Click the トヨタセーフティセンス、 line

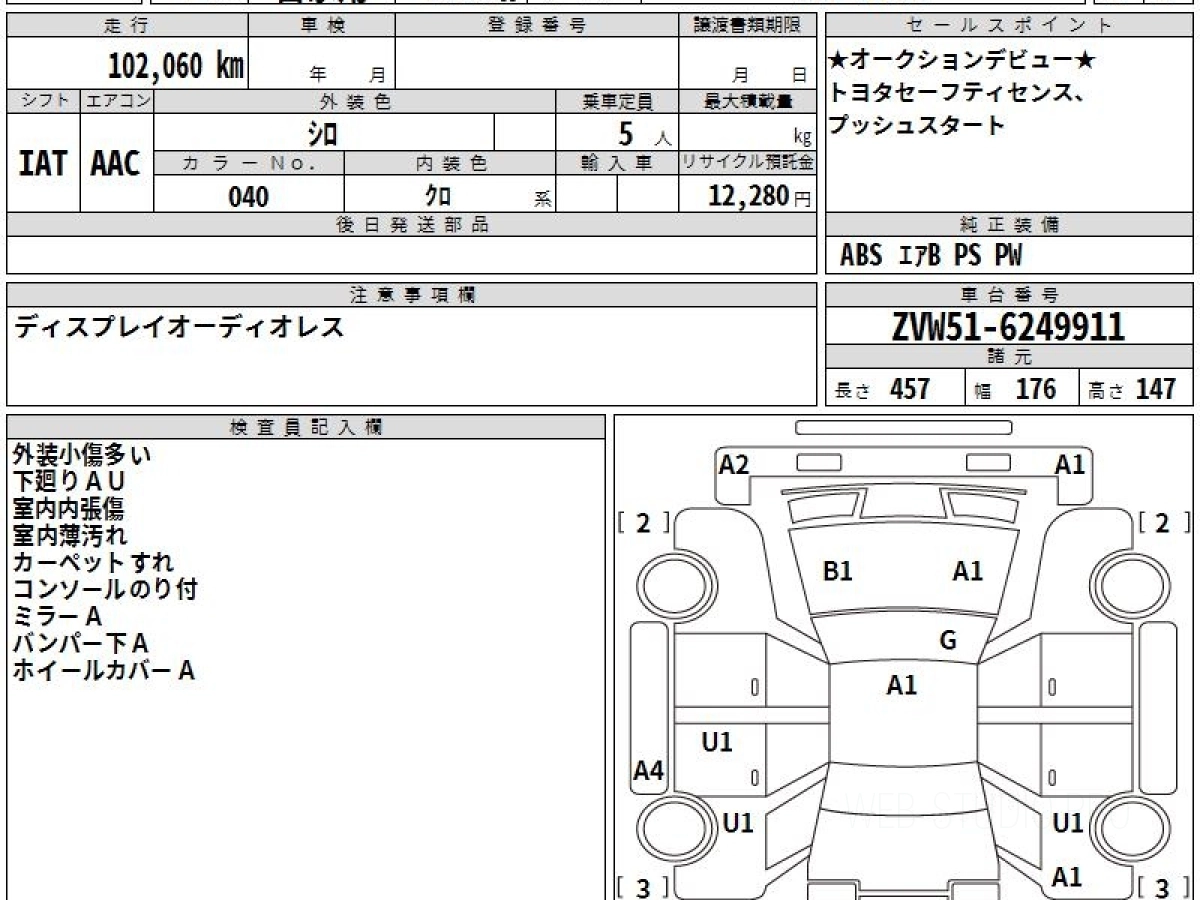tap(957, 94)
